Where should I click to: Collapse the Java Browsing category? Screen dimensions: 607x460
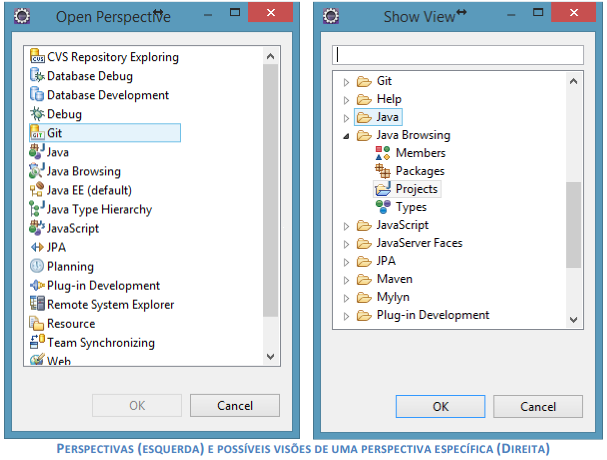pos(346,136)
